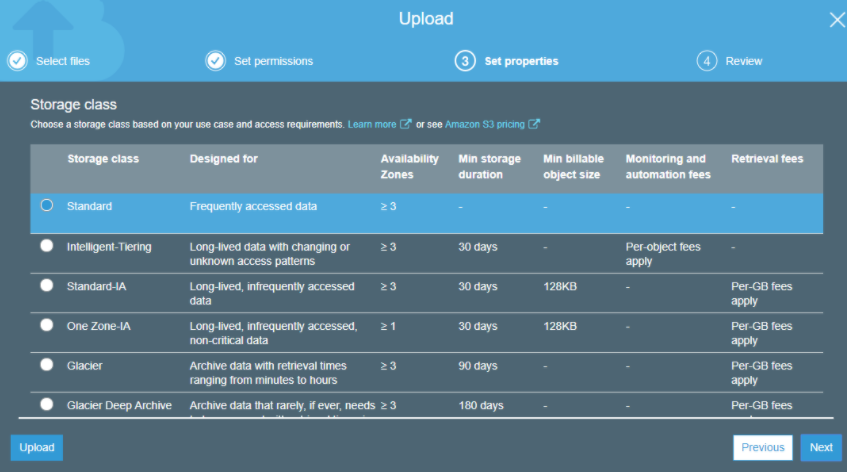Click the Next button
This screenshot has height=472, width=849.
pyautogui.click(x=821, y=448)
